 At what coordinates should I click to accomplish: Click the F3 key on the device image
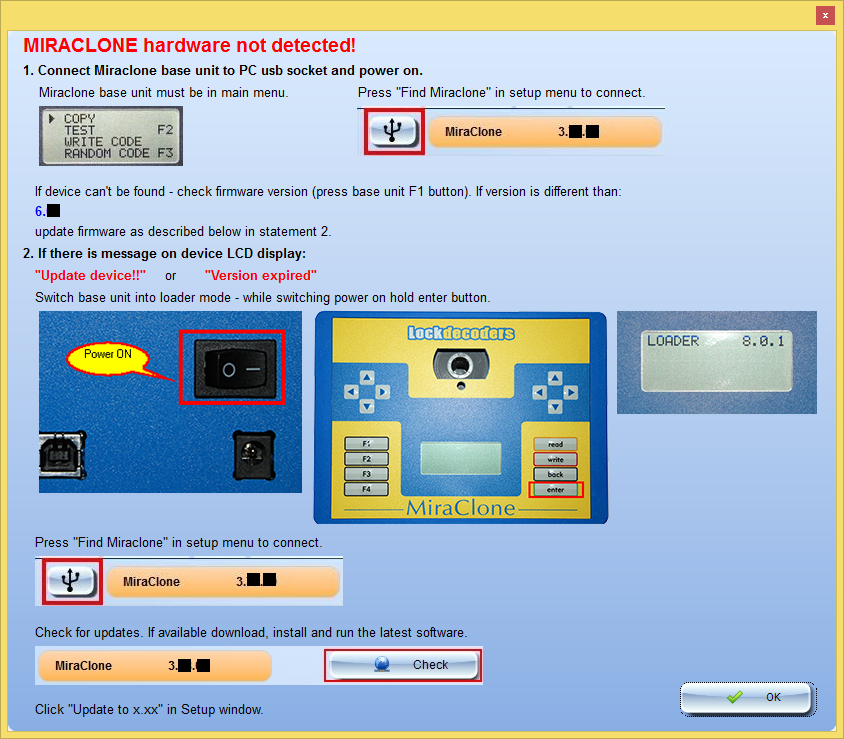click(x=367, y=474)
